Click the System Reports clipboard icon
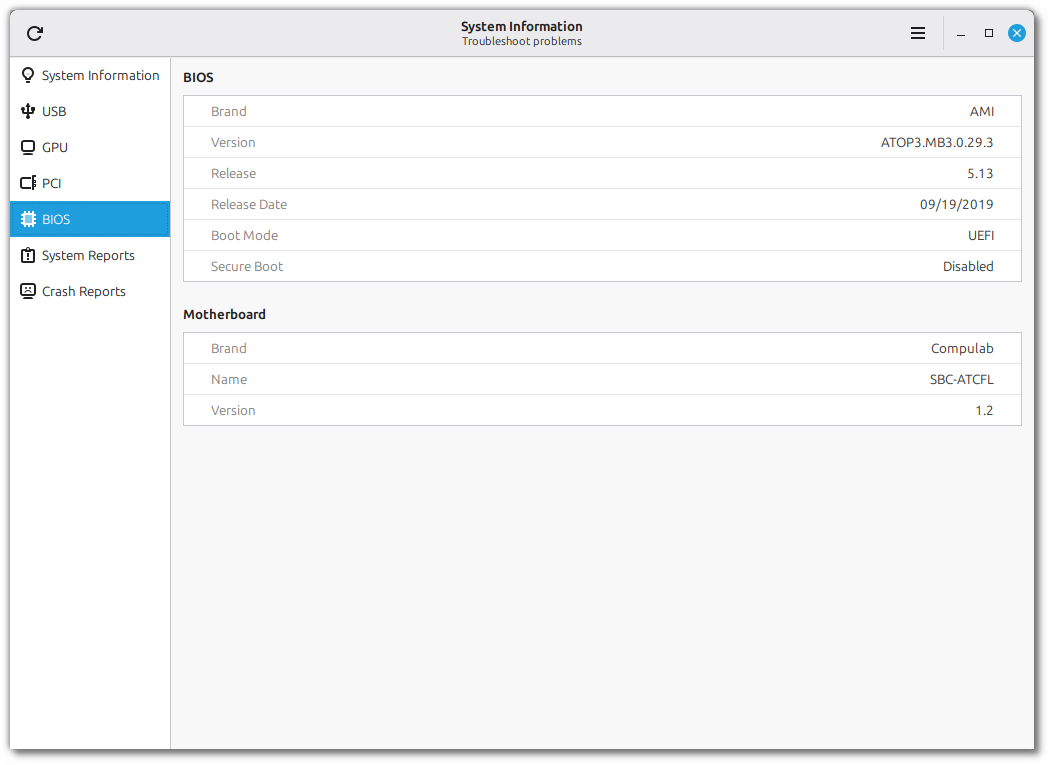Viewport: 1050px width, 765px height. (28, 255)
